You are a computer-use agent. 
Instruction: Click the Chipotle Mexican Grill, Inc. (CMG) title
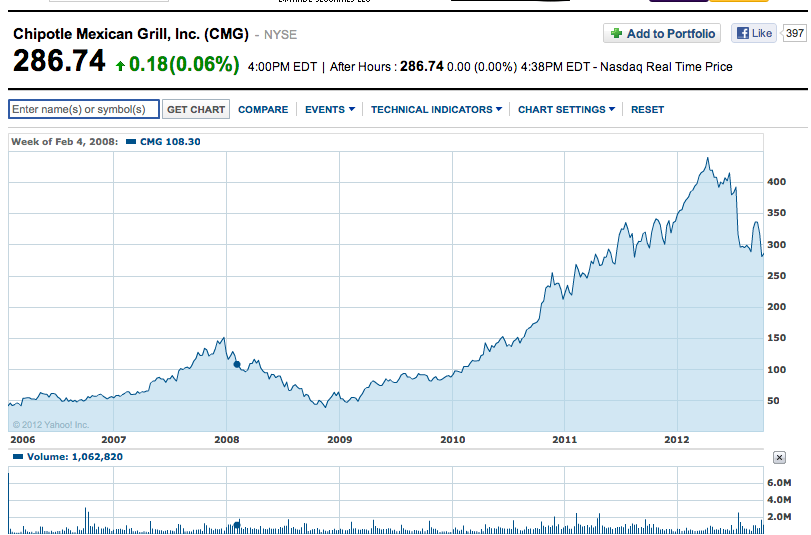[131, 34]
